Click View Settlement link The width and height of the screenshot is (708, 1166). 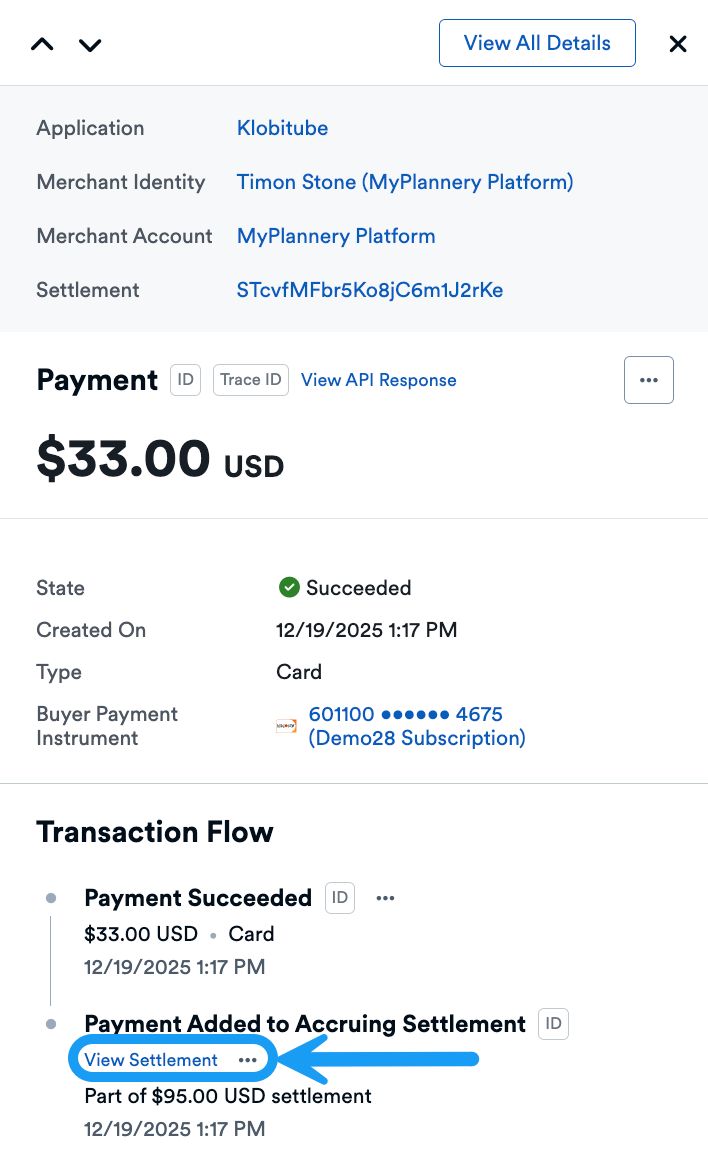151,1060
